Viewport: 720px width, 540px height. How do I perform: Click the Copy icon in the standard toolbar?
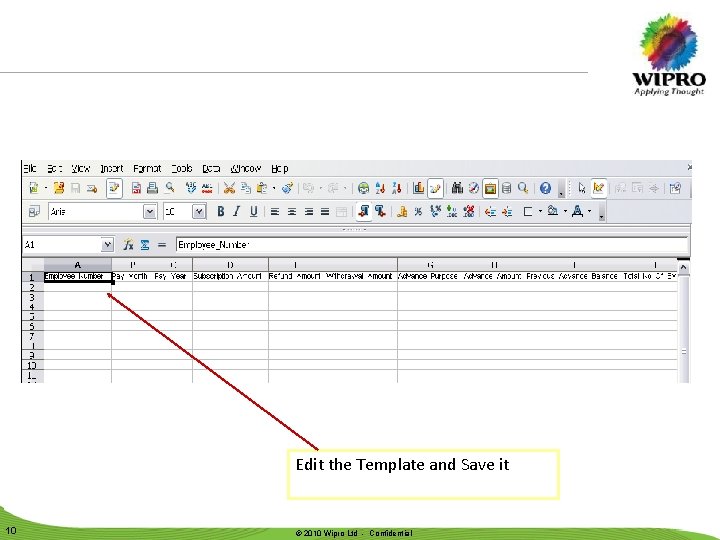(246, 188)
